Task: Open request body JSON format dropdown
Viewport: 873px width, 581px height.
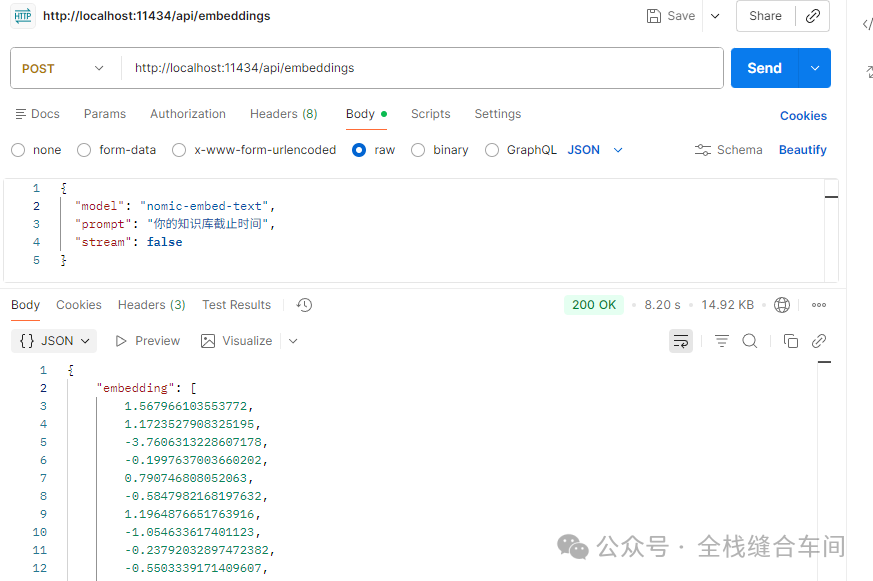Action: coord(595,150)
